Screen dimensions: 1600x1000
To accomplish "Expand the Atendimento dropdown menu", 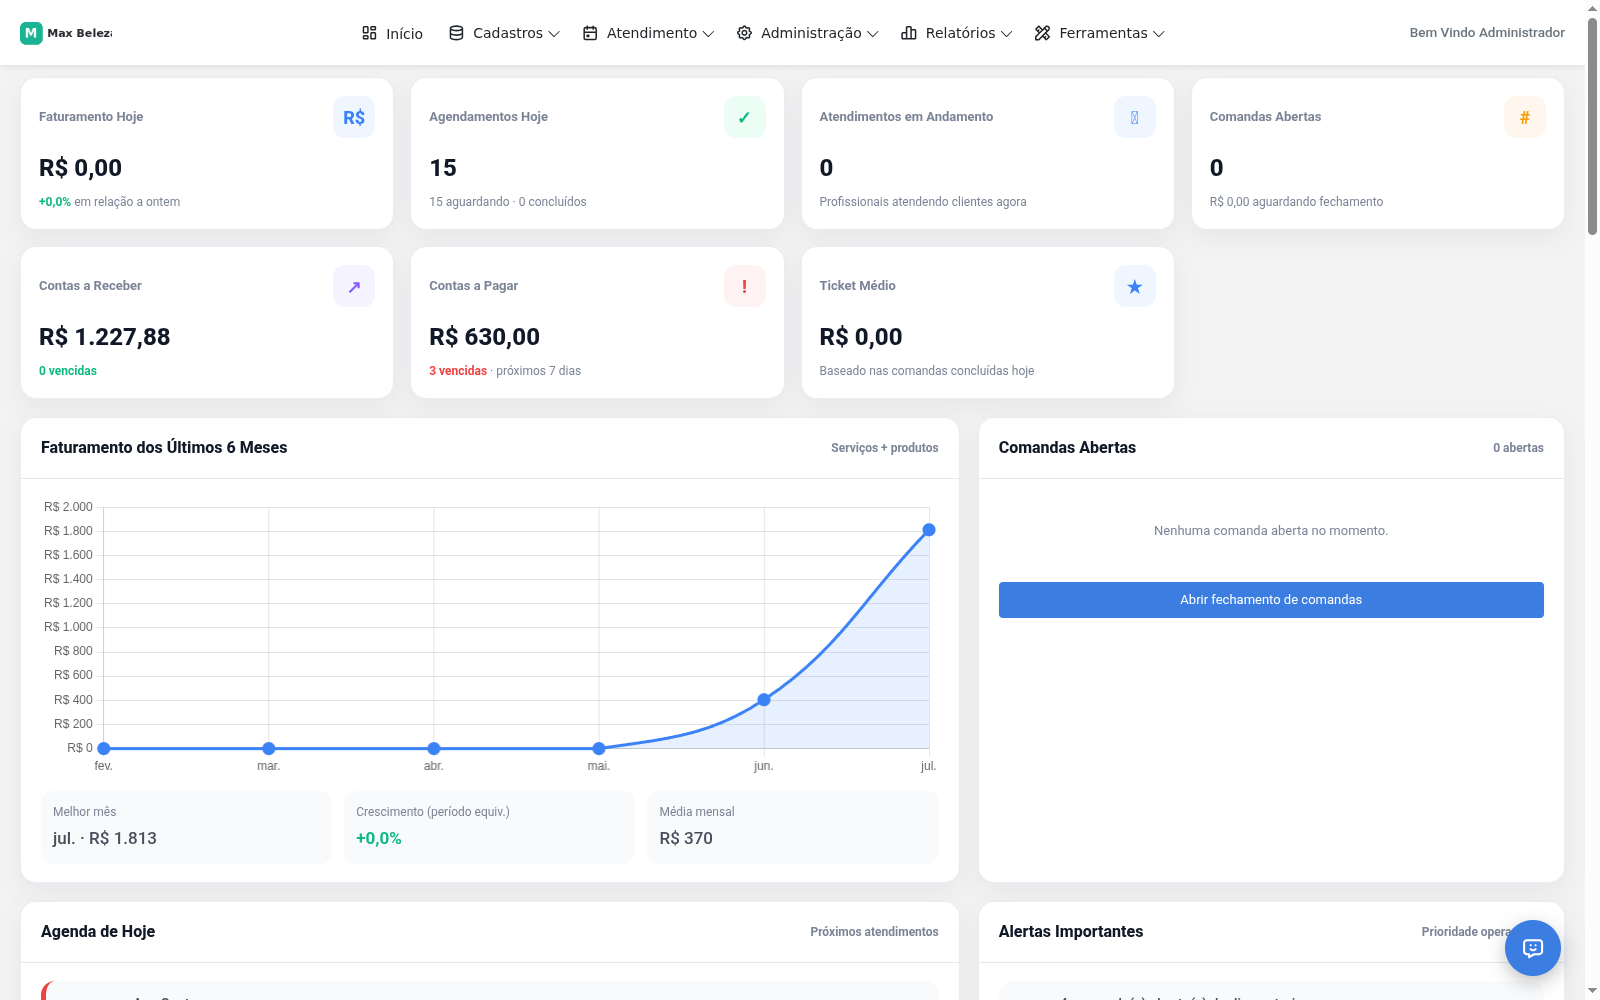I will (x=648, y=33).
